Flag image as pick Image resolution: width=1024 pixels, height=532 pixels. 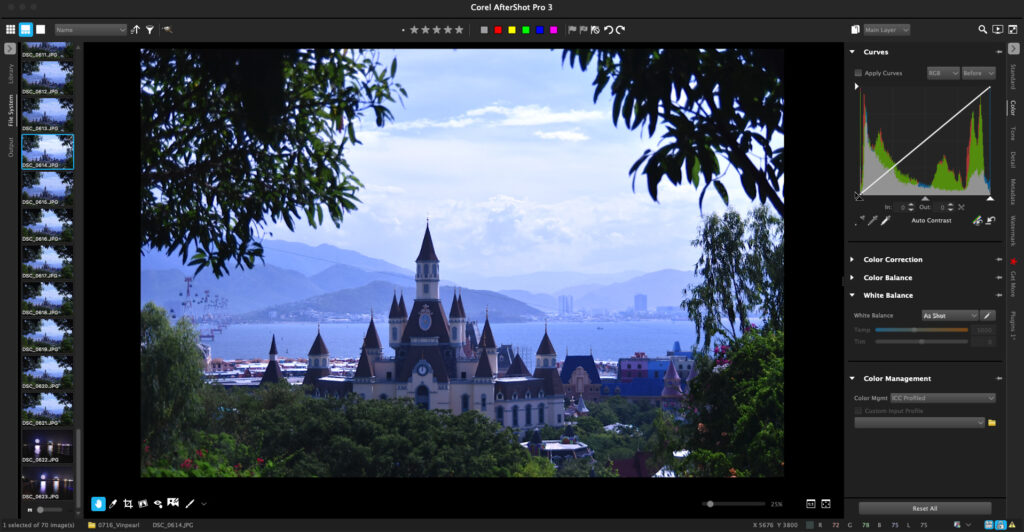pos(572,30)
